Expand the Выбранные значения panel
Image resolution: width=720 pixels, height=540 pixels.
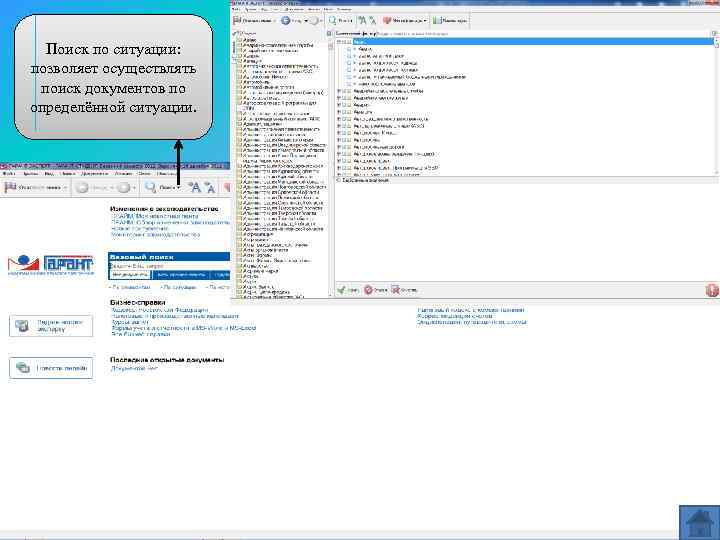[339, 180]
